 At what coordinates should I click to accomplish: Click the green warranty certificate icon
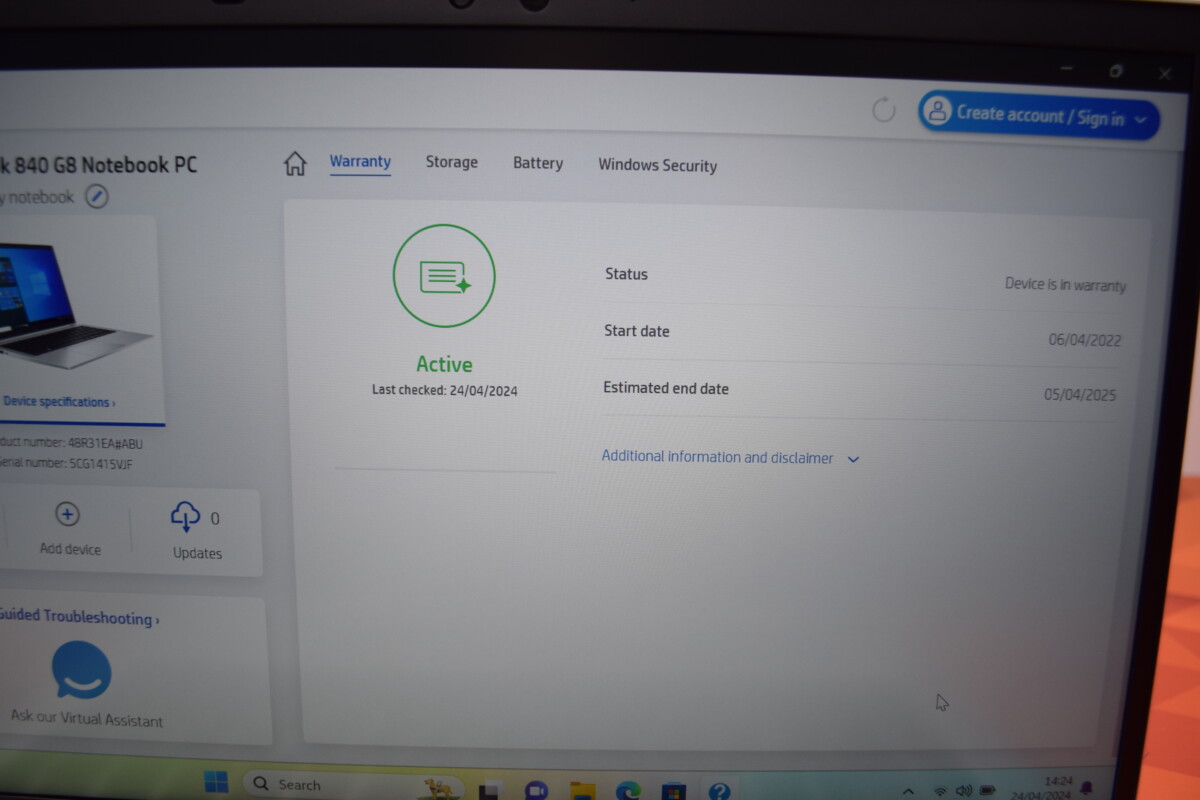tap(444, 276)
